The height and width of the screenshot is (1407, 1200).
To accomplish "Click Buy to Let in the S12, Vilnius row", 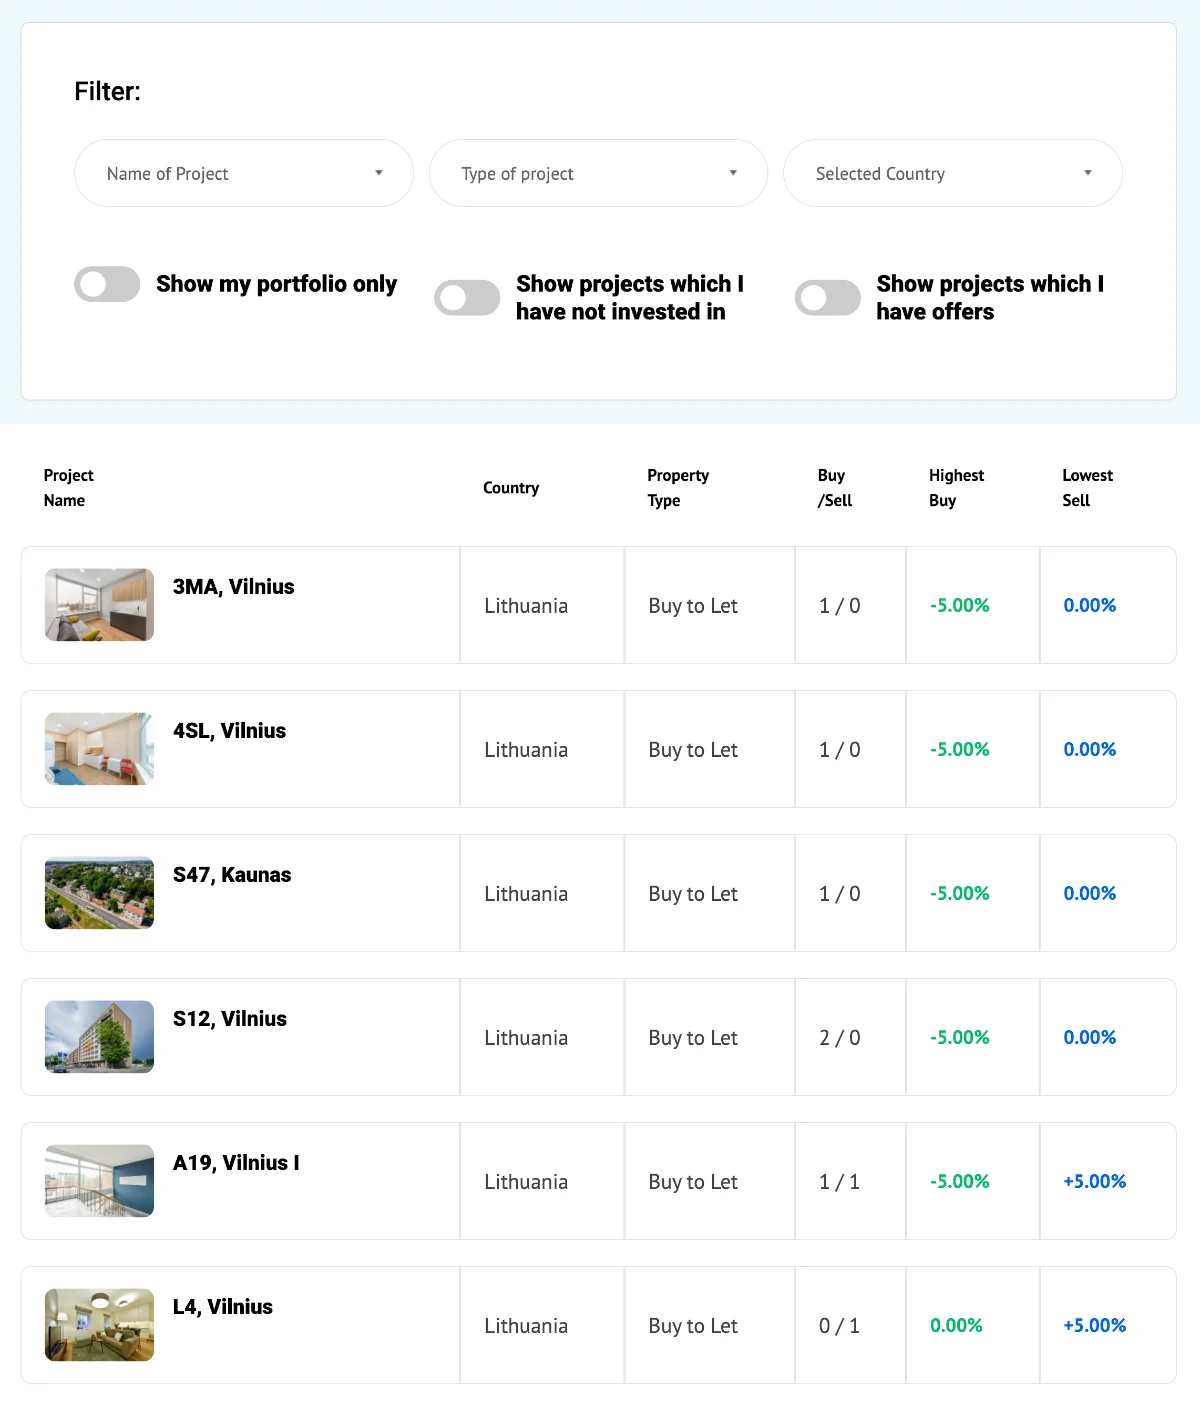I will pos(693,1038).
